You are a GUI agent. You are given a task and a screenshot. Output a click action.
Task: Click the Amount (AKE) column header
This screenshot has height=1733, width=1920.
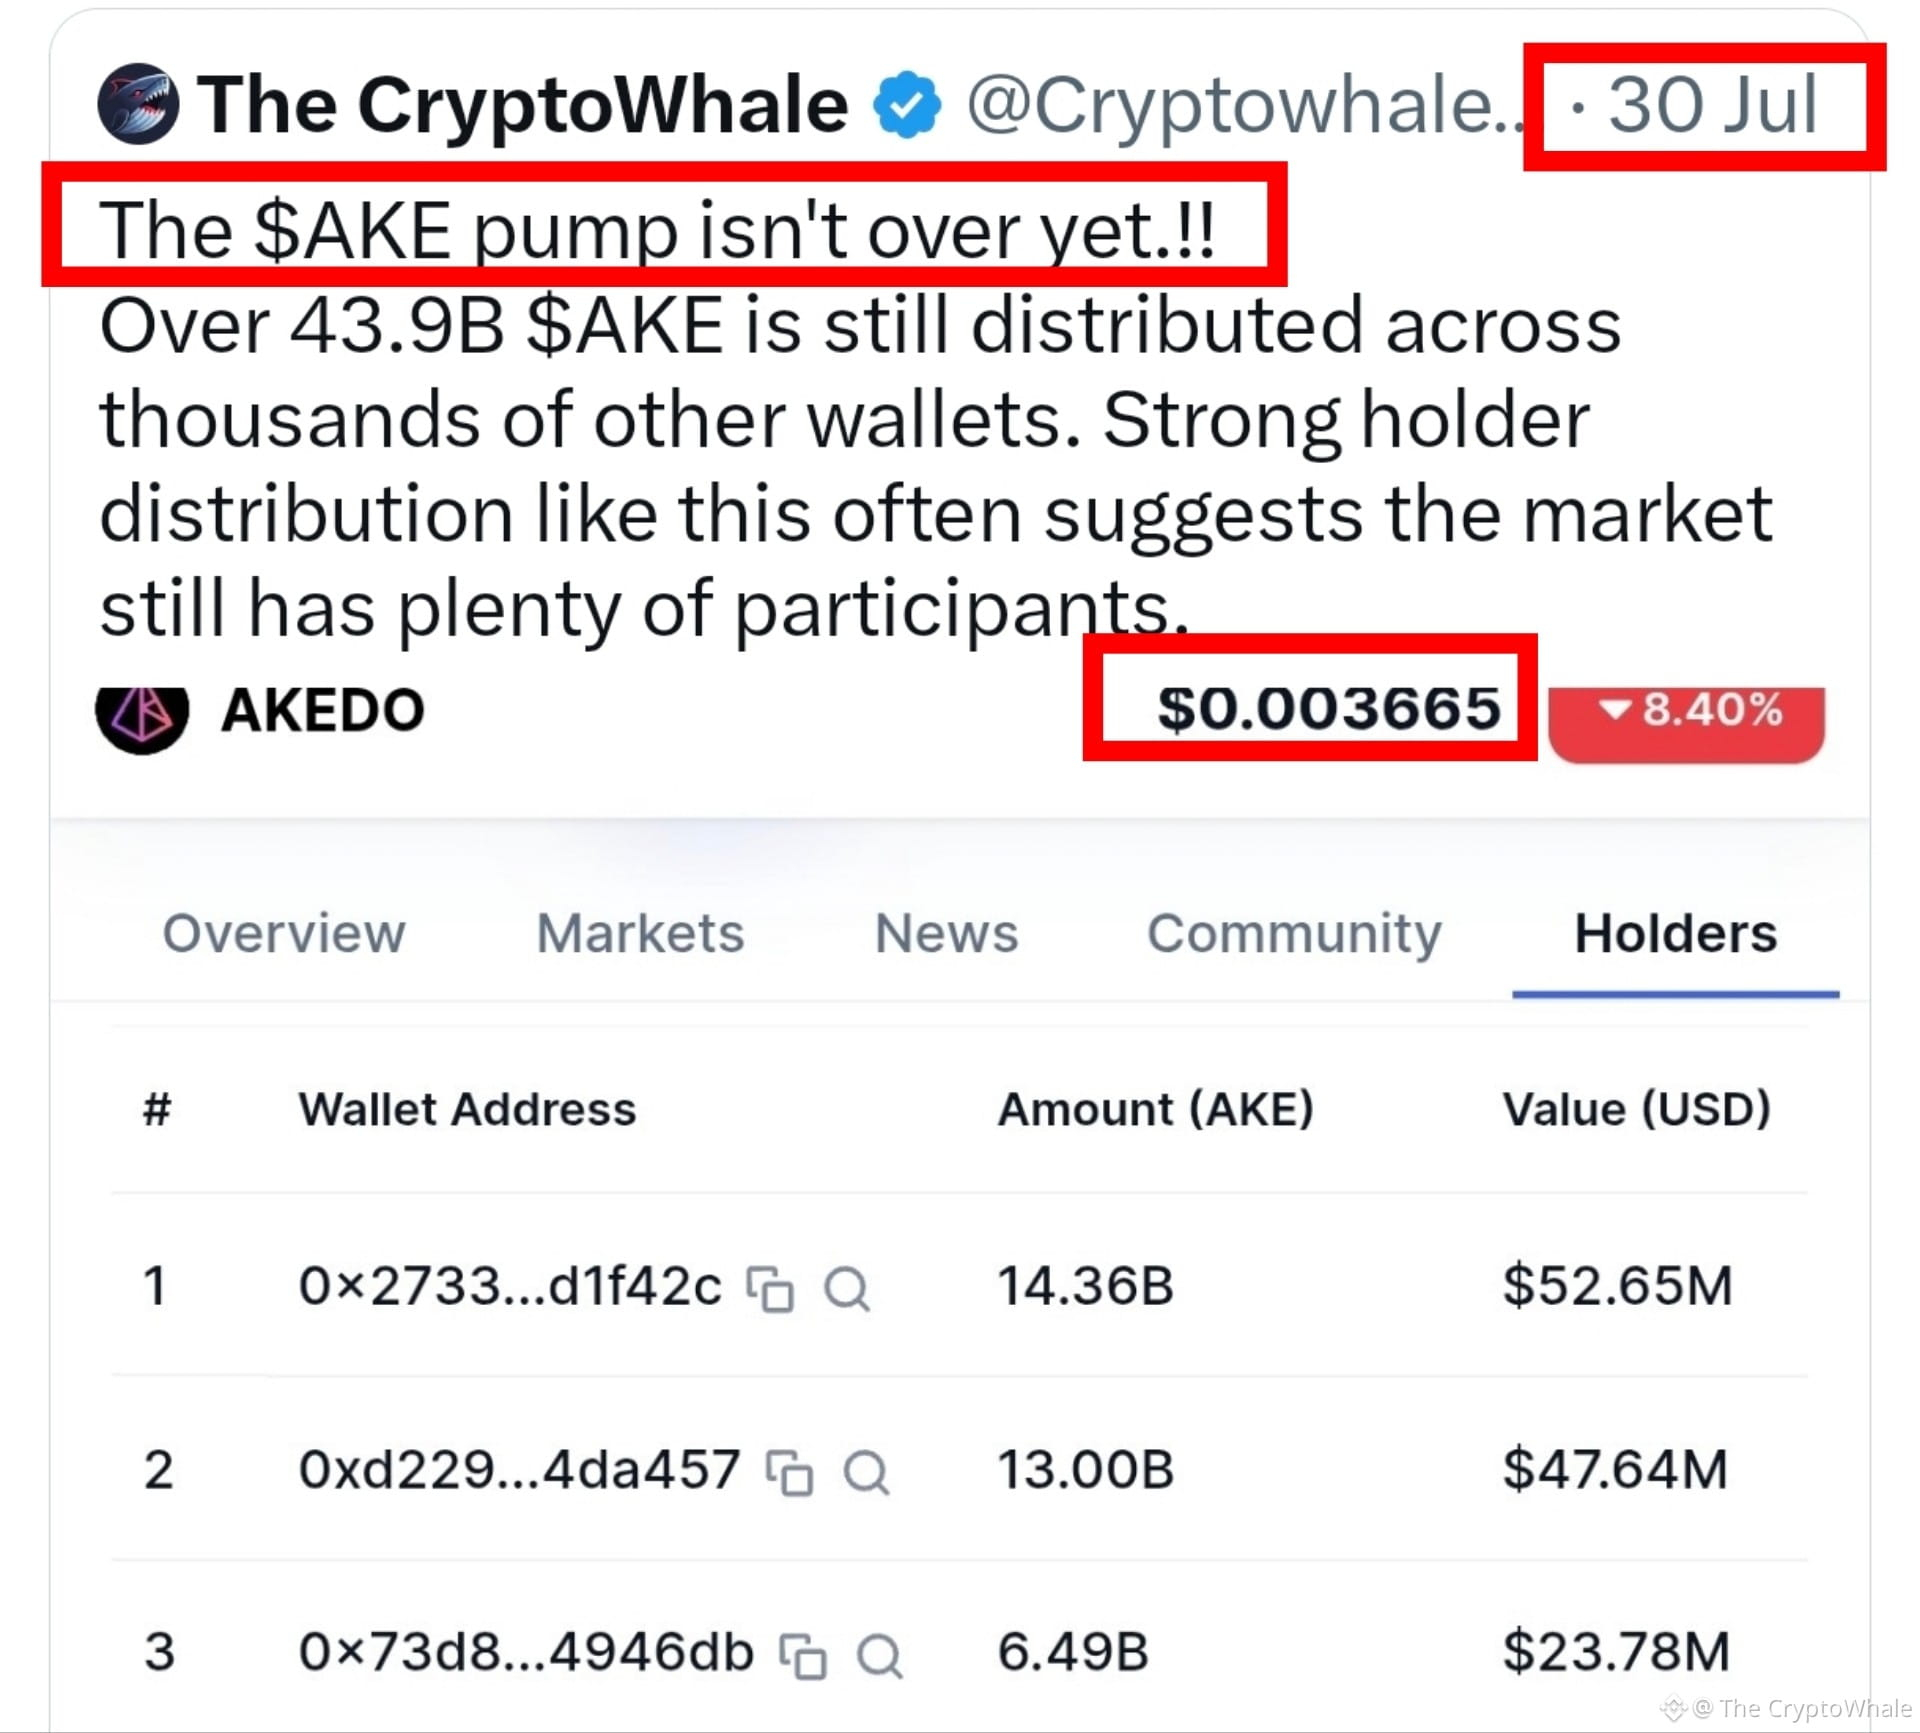coord(1156,1109)
